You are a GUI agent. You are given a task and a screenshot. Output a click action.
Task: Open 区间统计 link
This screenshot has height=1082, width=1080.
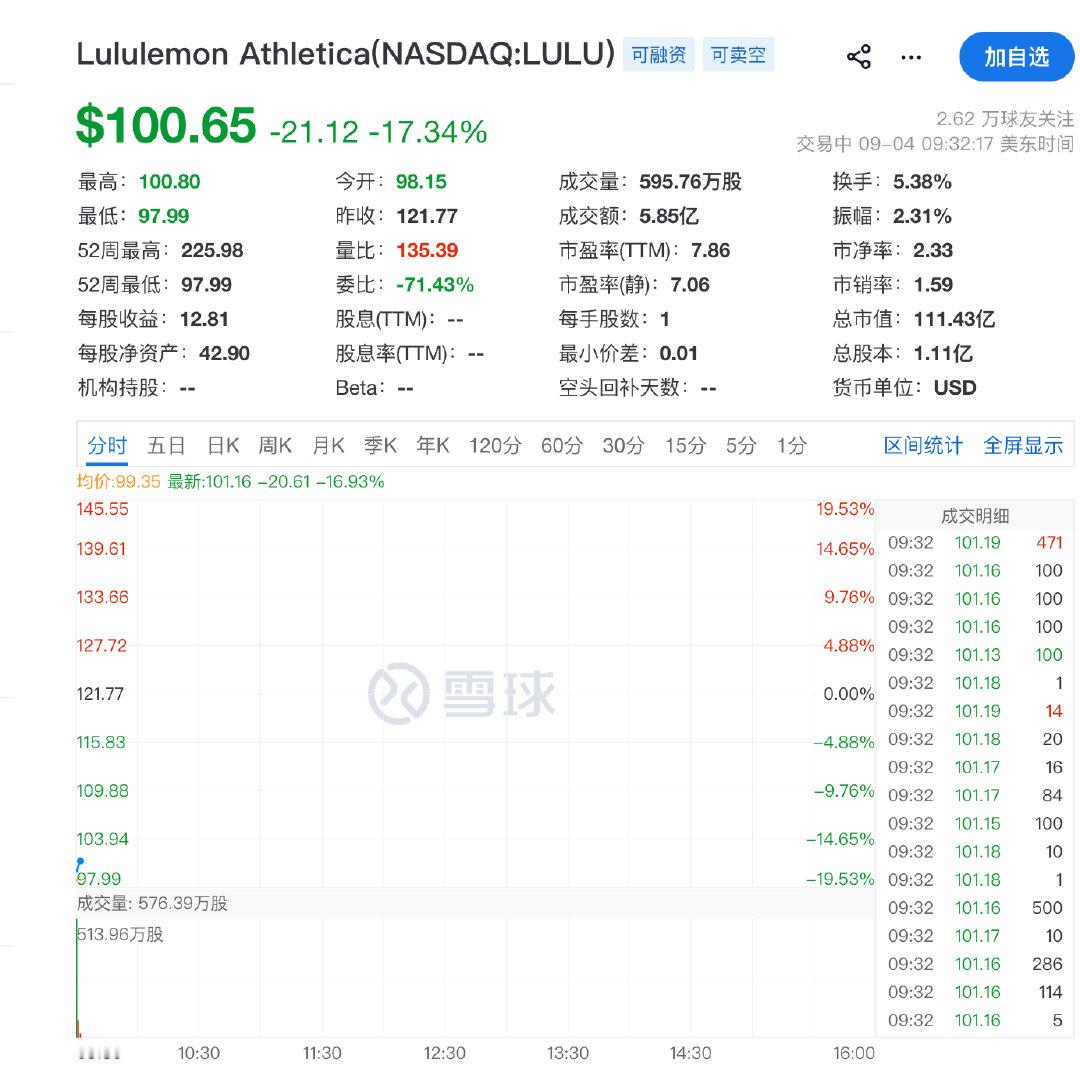(x=923, y=445)
